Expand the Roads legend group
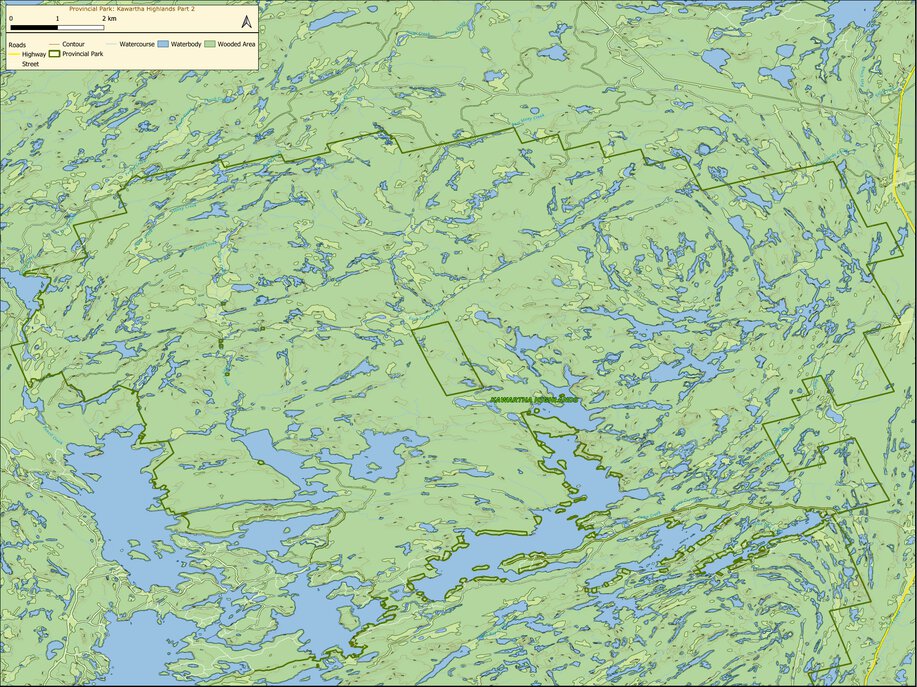Image resolution: width=917 pixels, height=687 pixels. click(18, 44)
